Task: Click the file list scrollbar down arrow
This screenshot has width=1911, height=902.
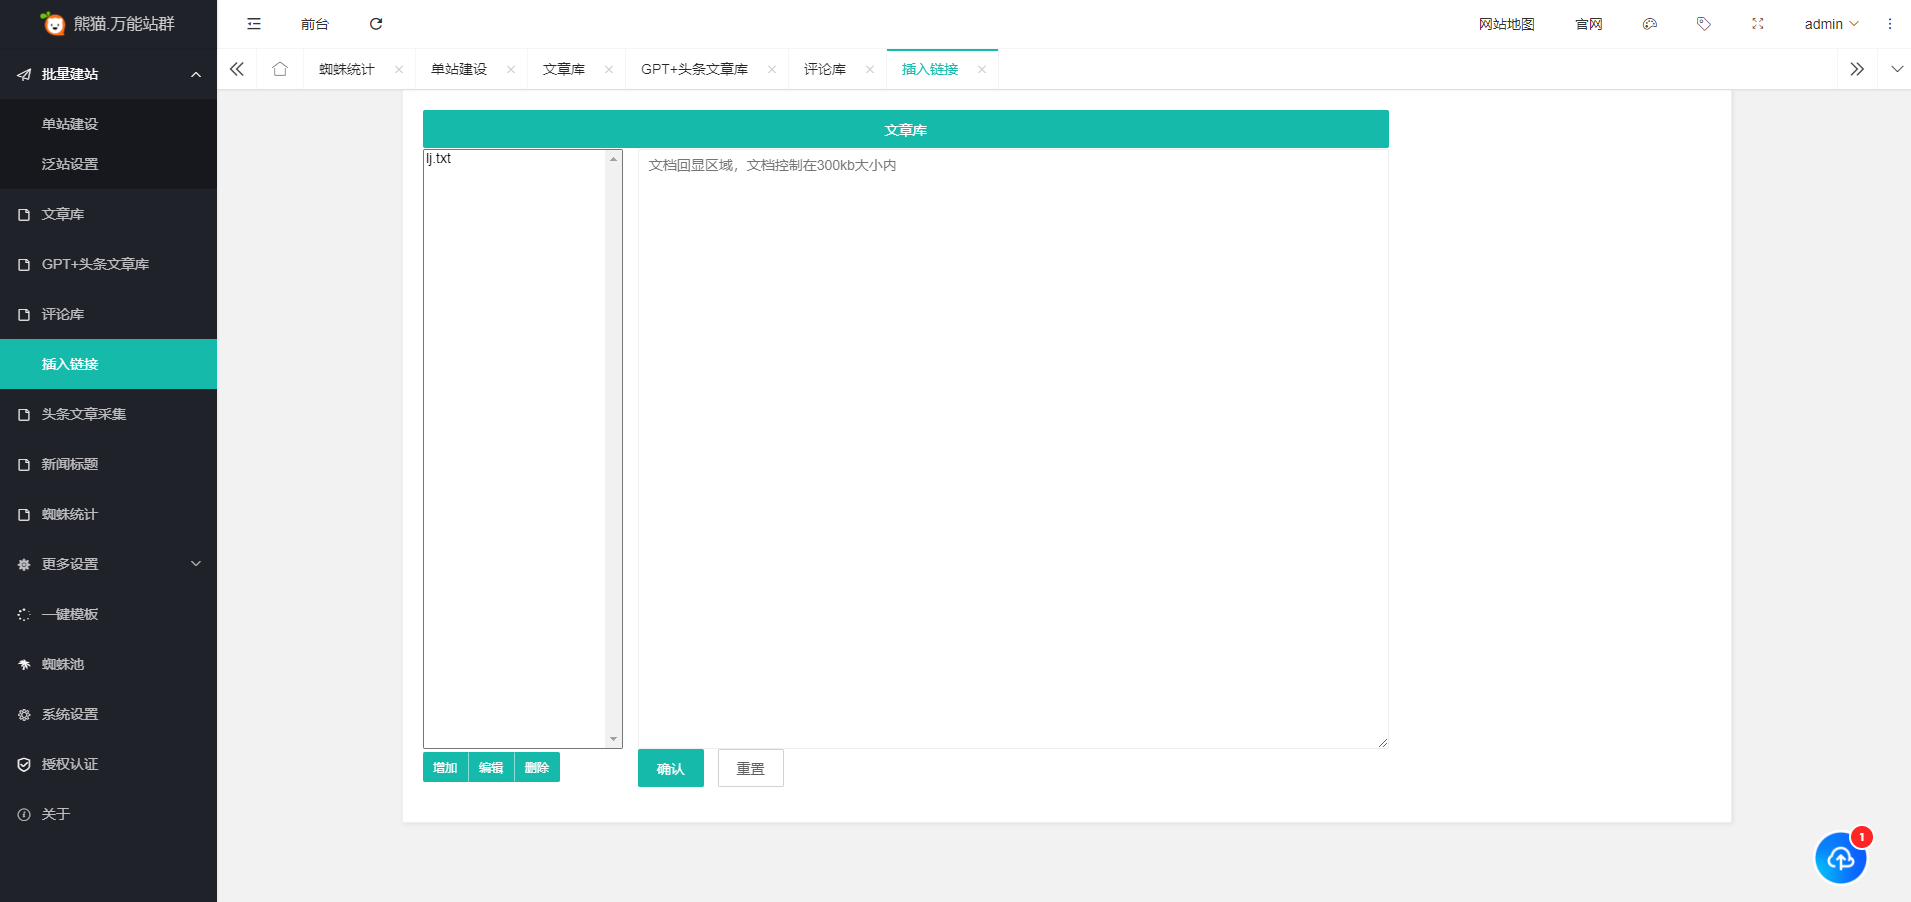Action: [x=614, y=739]
